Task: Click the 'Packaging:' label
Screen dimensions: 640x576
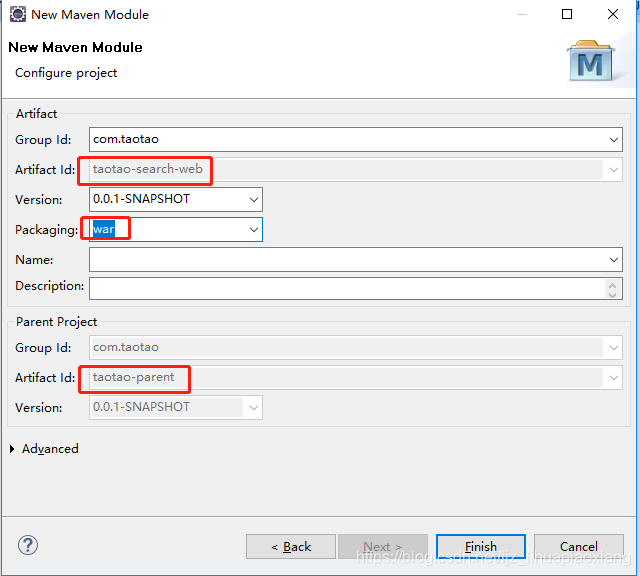Action: click(x=46, y=230)
